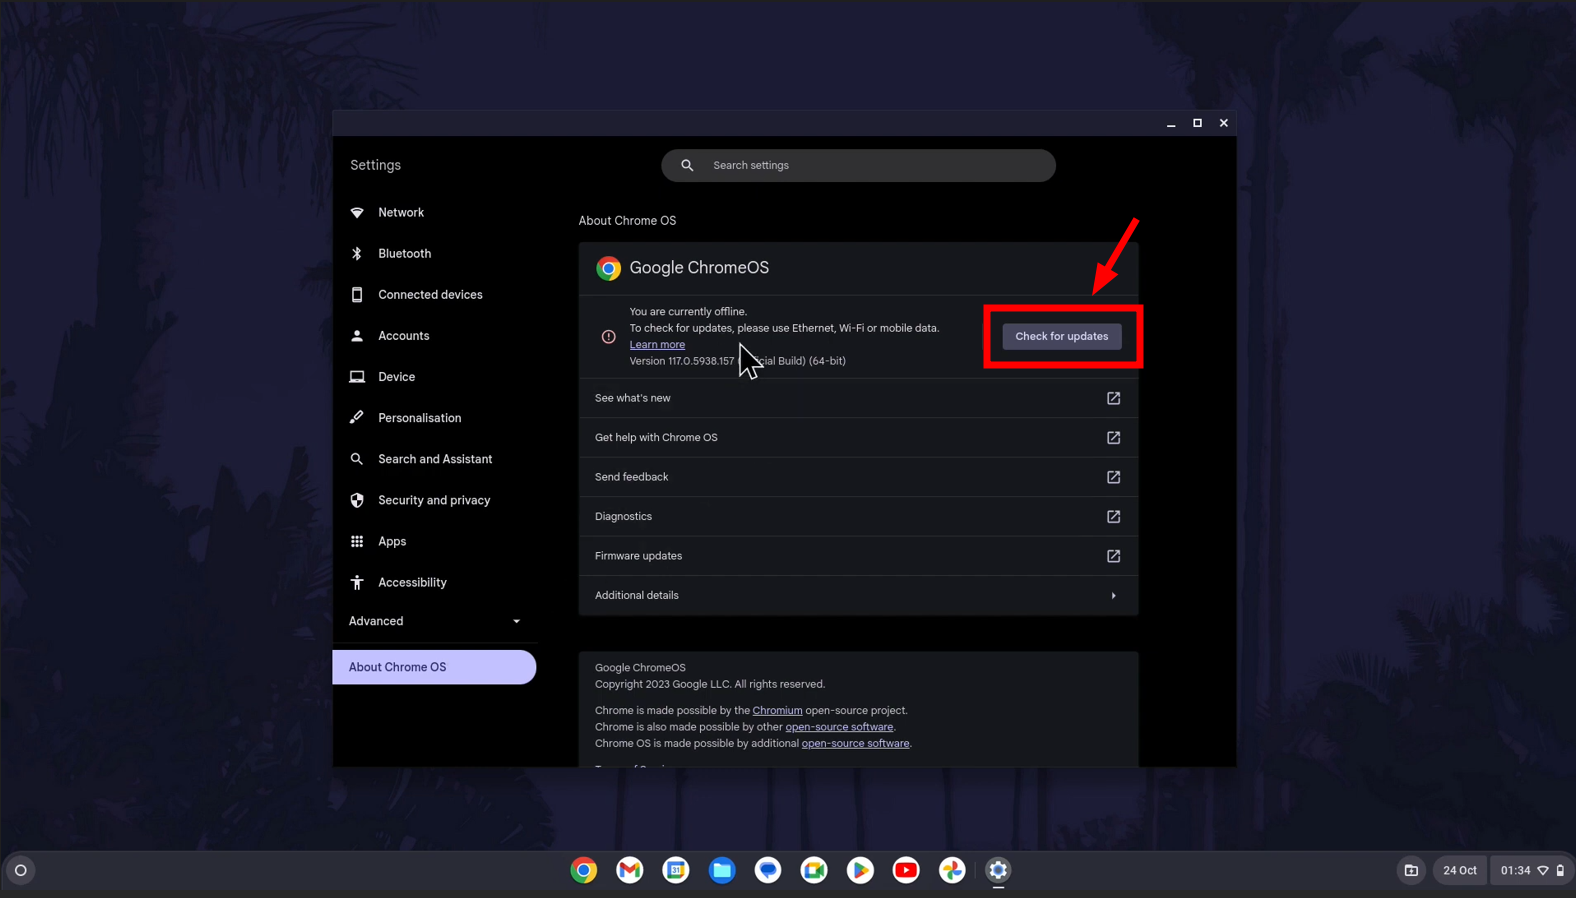
Task: Open Accessibility settings in the sidebar
Action: (434, 582)
